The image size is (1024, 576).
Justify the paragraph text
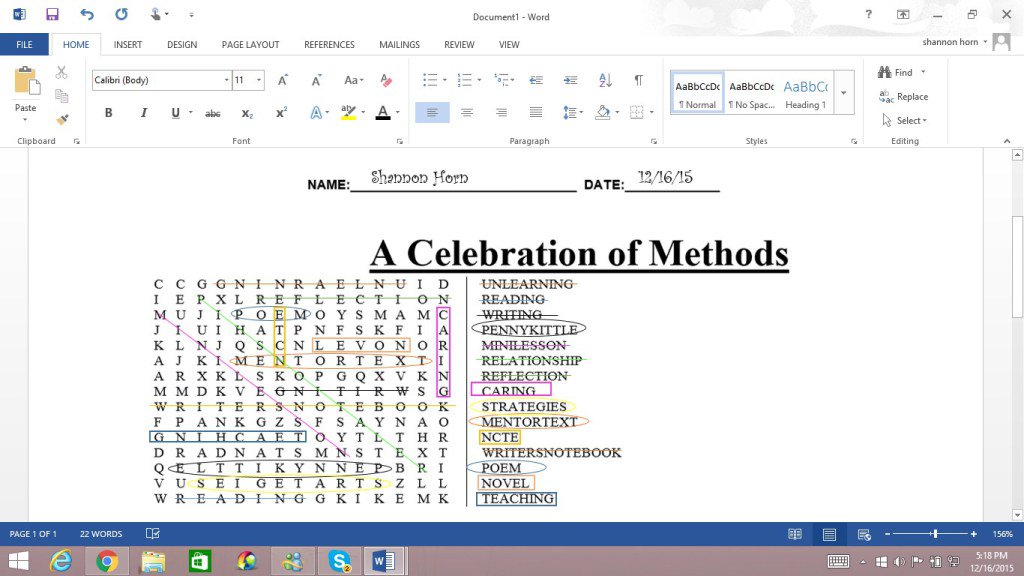tap(536, 112)
